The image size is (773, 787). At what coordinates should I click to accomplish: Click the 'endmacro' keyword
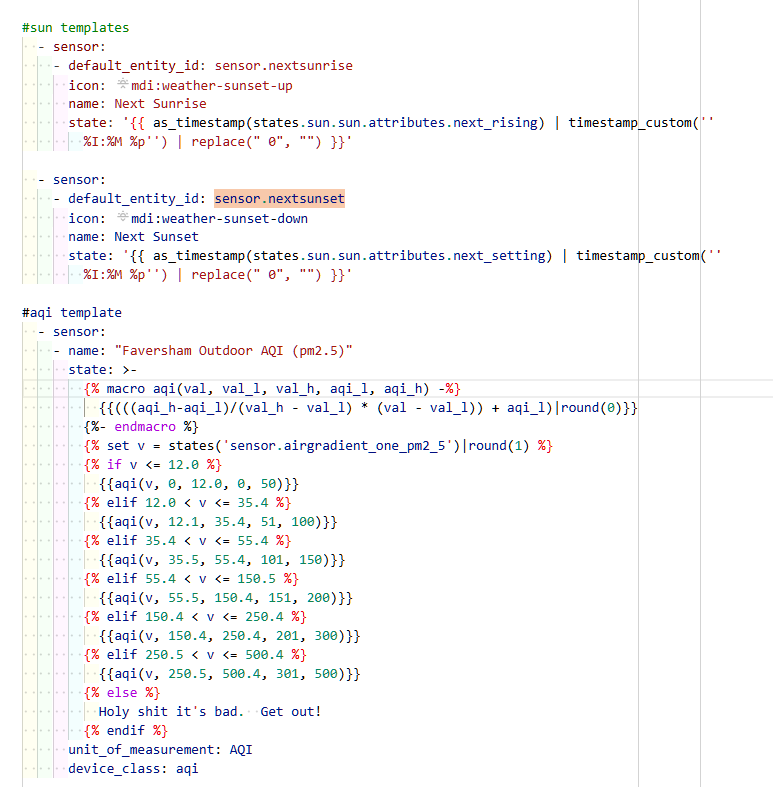[145, 427]
